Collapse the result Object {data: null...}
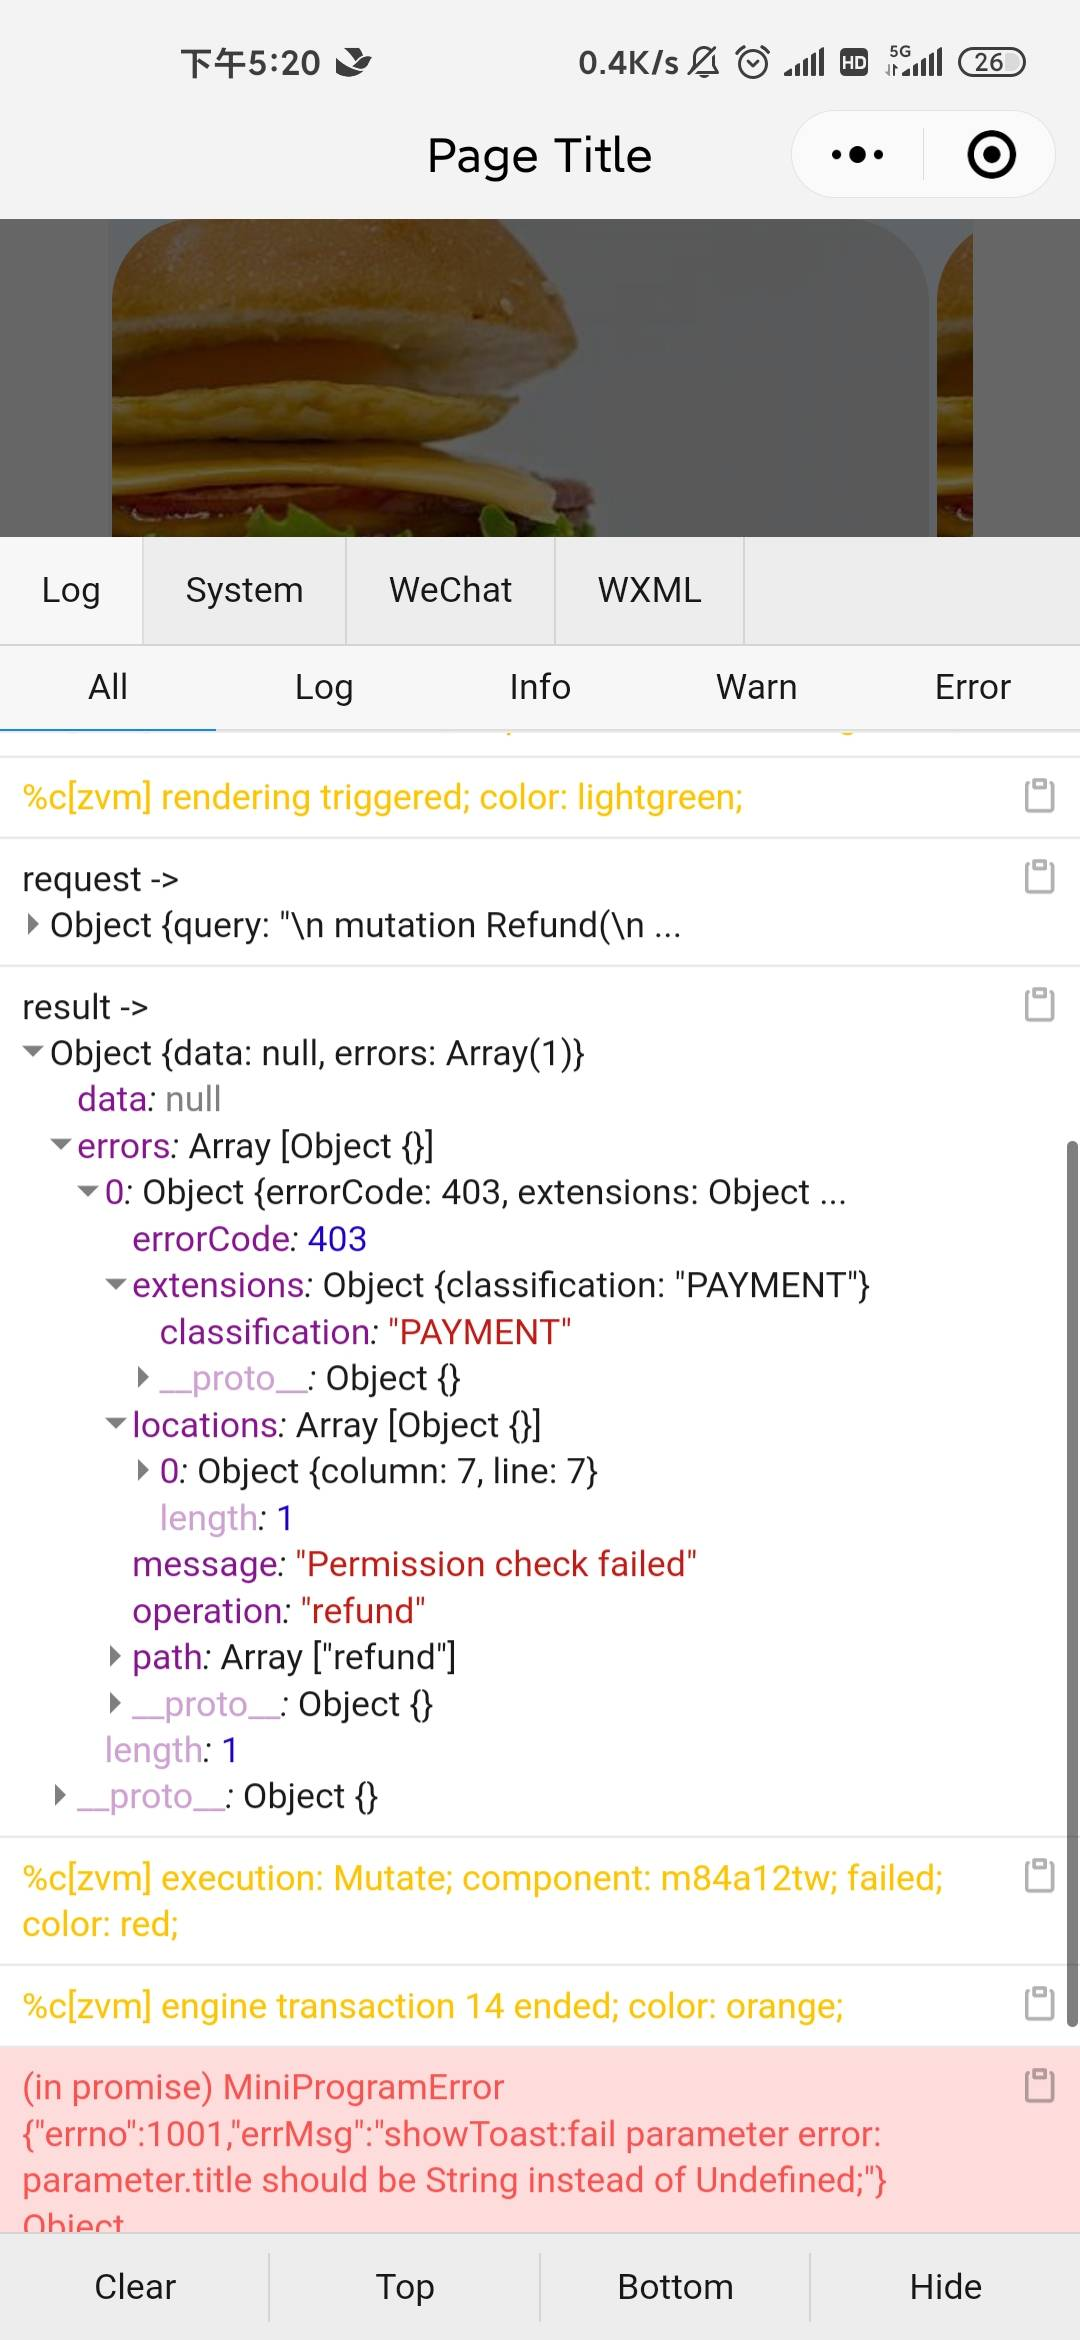 click(x=33, y=1052)
